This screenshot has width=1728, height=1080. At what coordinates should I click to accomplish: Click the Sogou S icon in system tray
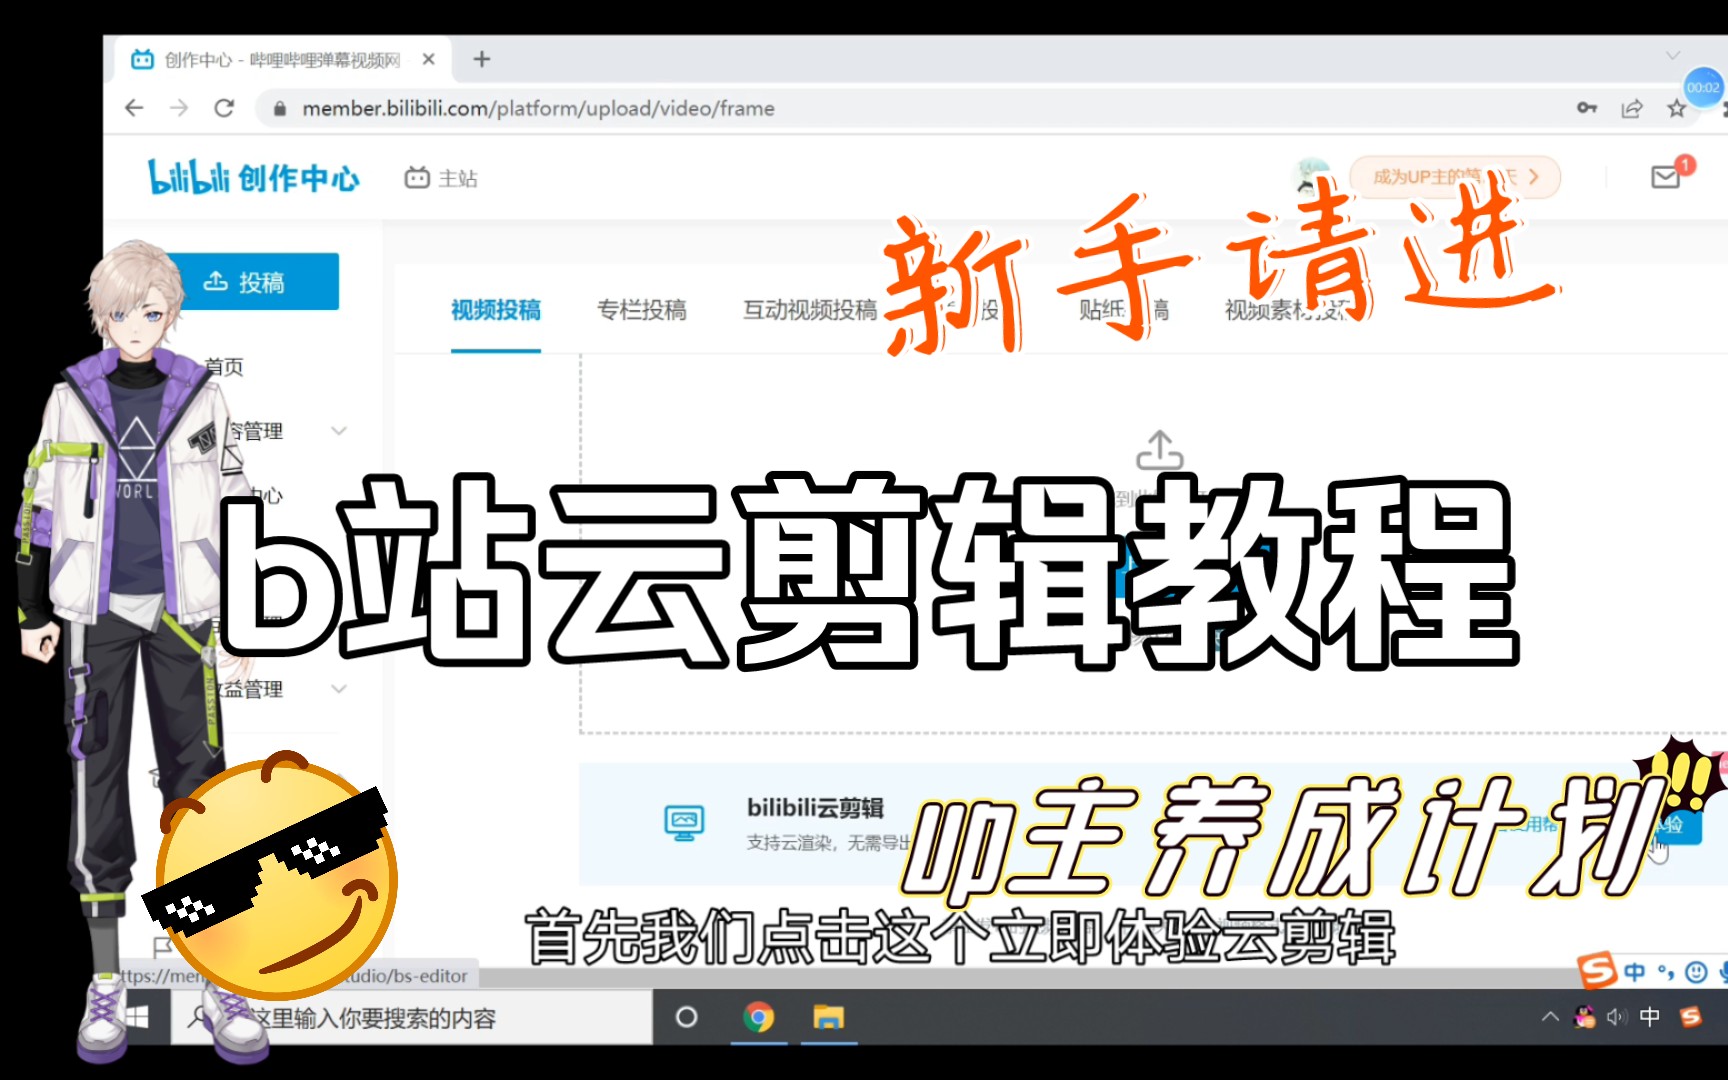coord(1691,1017)
